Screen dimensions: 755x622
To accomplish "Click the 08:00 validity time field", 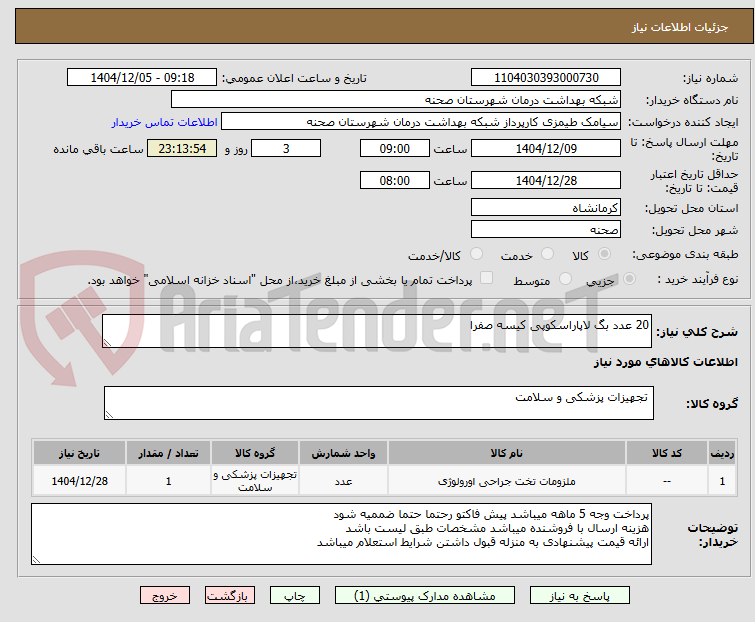I will (x=395, y=181).
